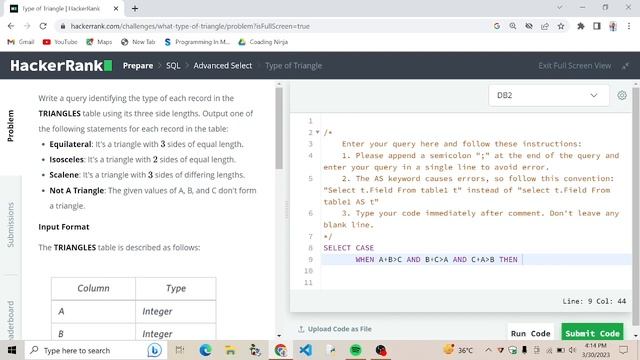Click the weather 36°C widget
Screen dimensions: 640x360
pyautogui.click(x=458, y=350)
